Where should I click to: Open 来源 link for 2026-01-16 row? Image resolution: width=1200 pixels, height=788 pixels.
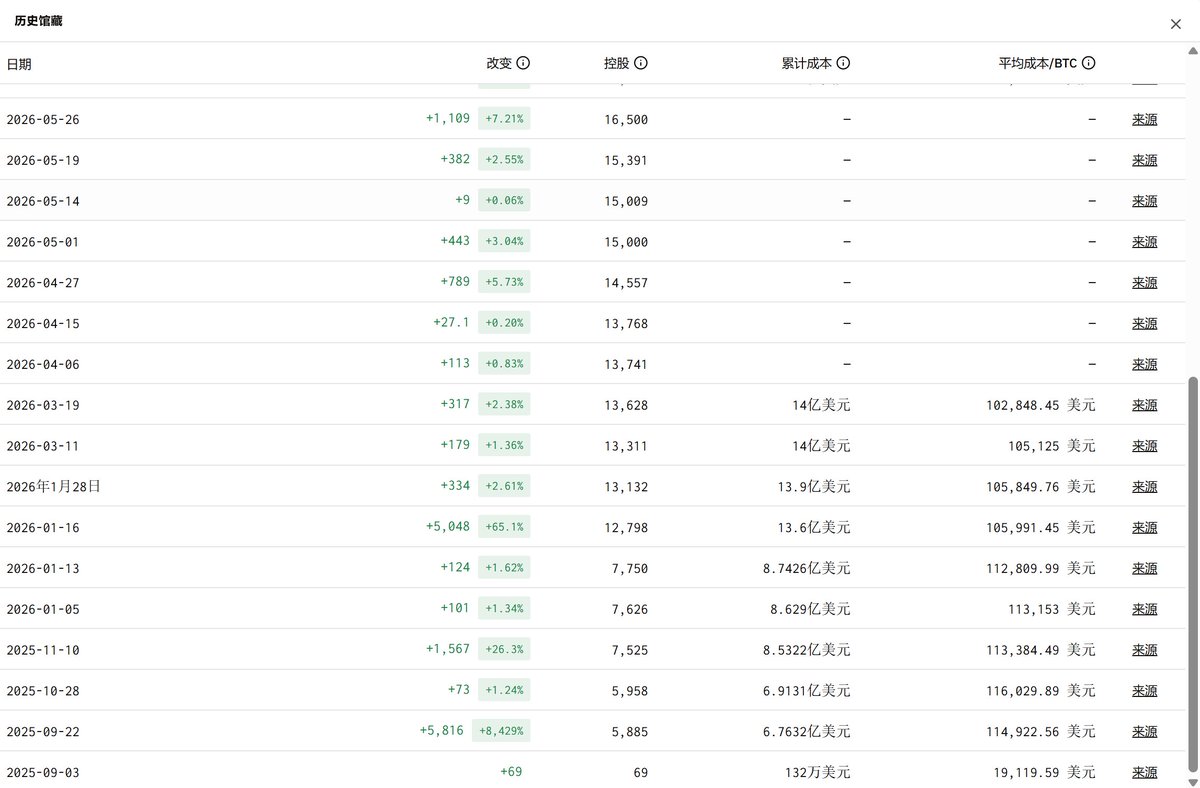click(x=1144, y=527)
